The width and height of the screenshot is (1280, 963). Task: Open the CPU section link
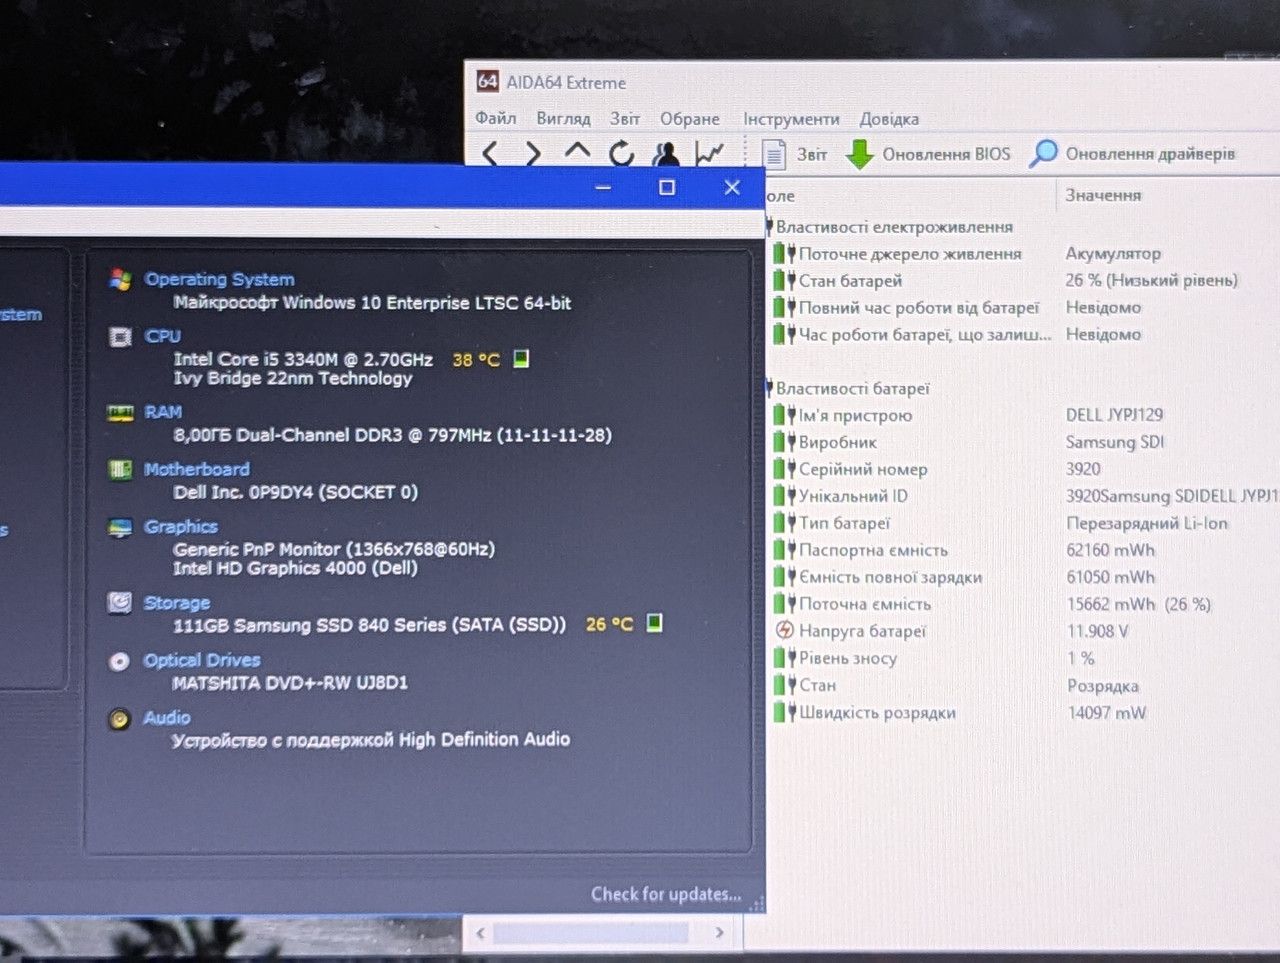(163, 336)
